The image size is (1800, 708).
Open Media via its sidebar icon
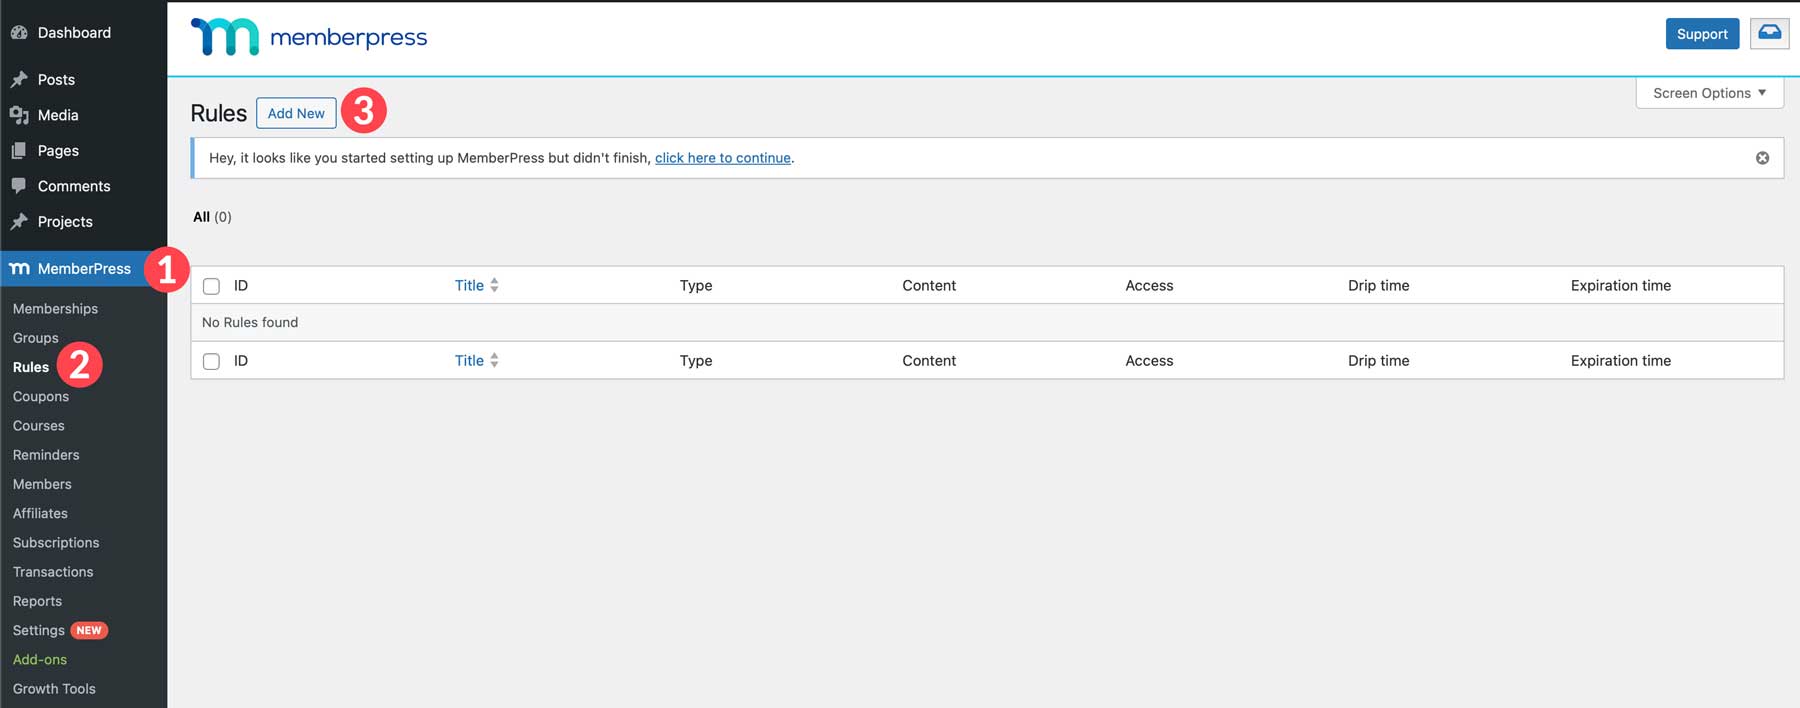tap(19, 115)
